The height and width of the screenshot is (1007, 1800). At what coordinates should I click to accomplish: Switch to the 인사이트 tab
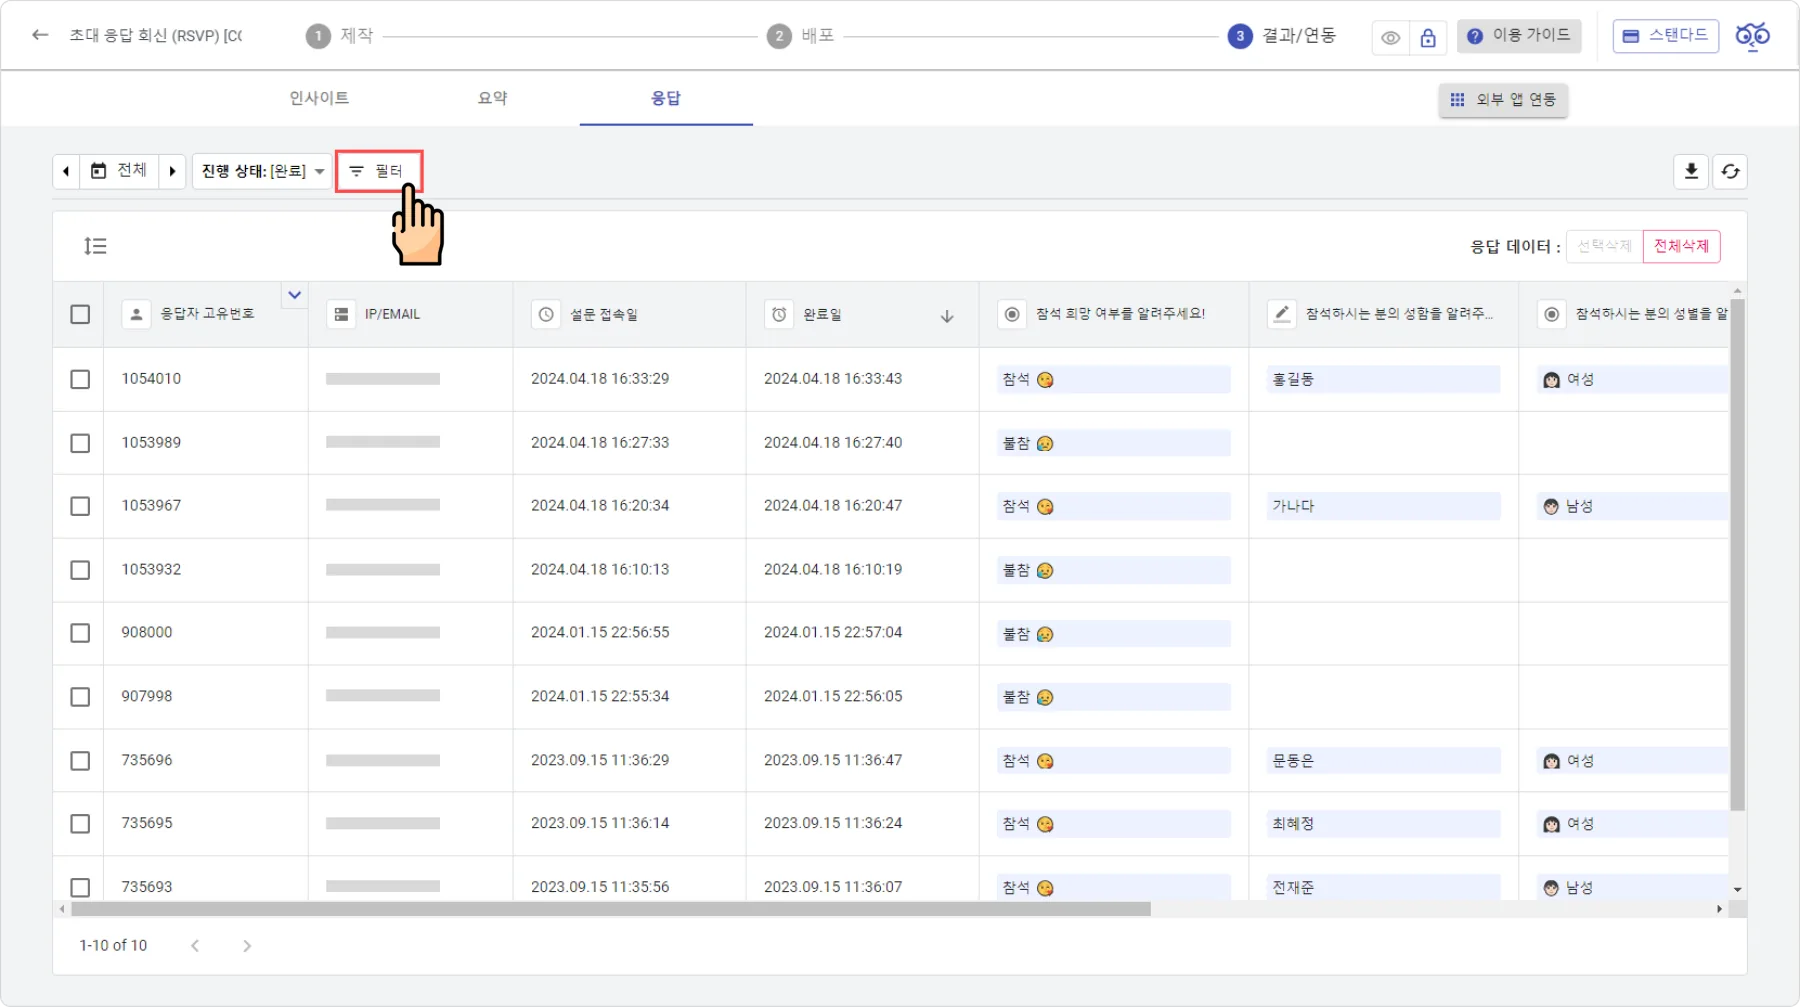pos(319,98)
